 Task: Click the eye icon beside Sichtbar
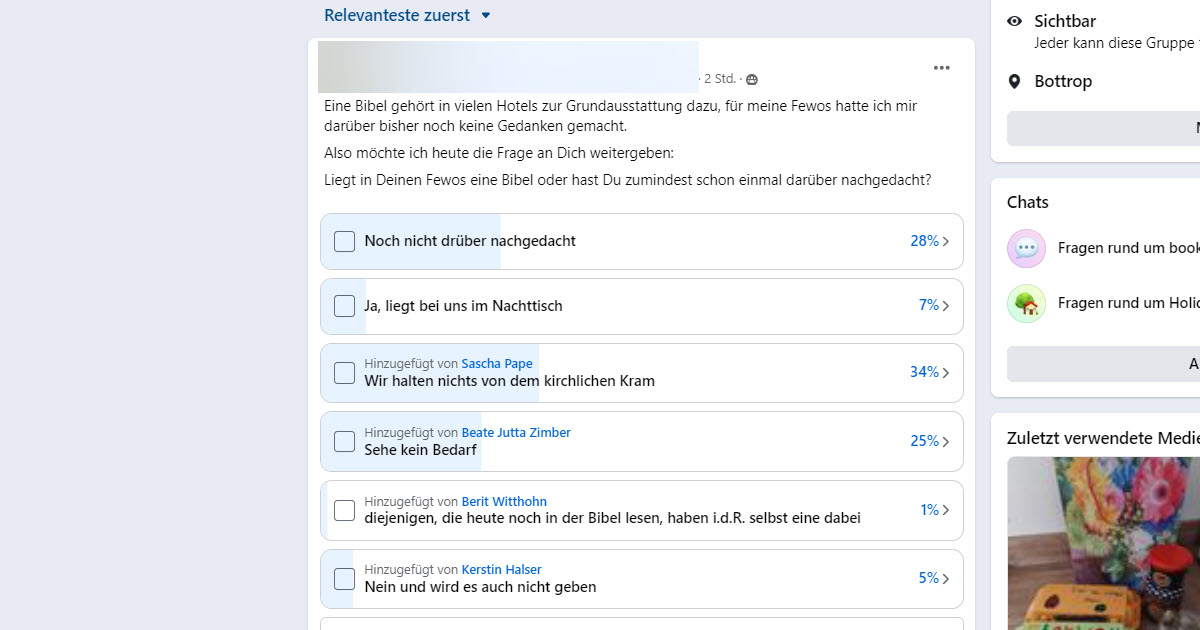[x=1014, y=21]
